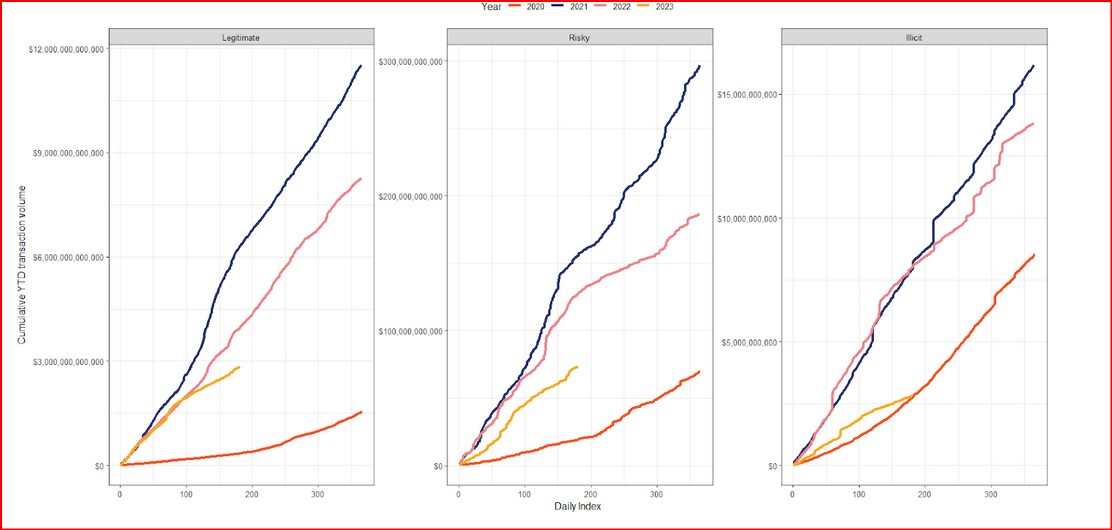Click the '$0' label of the Risky panel
1112x530 pixels.
pyautogui.click(x=439, y=466)
